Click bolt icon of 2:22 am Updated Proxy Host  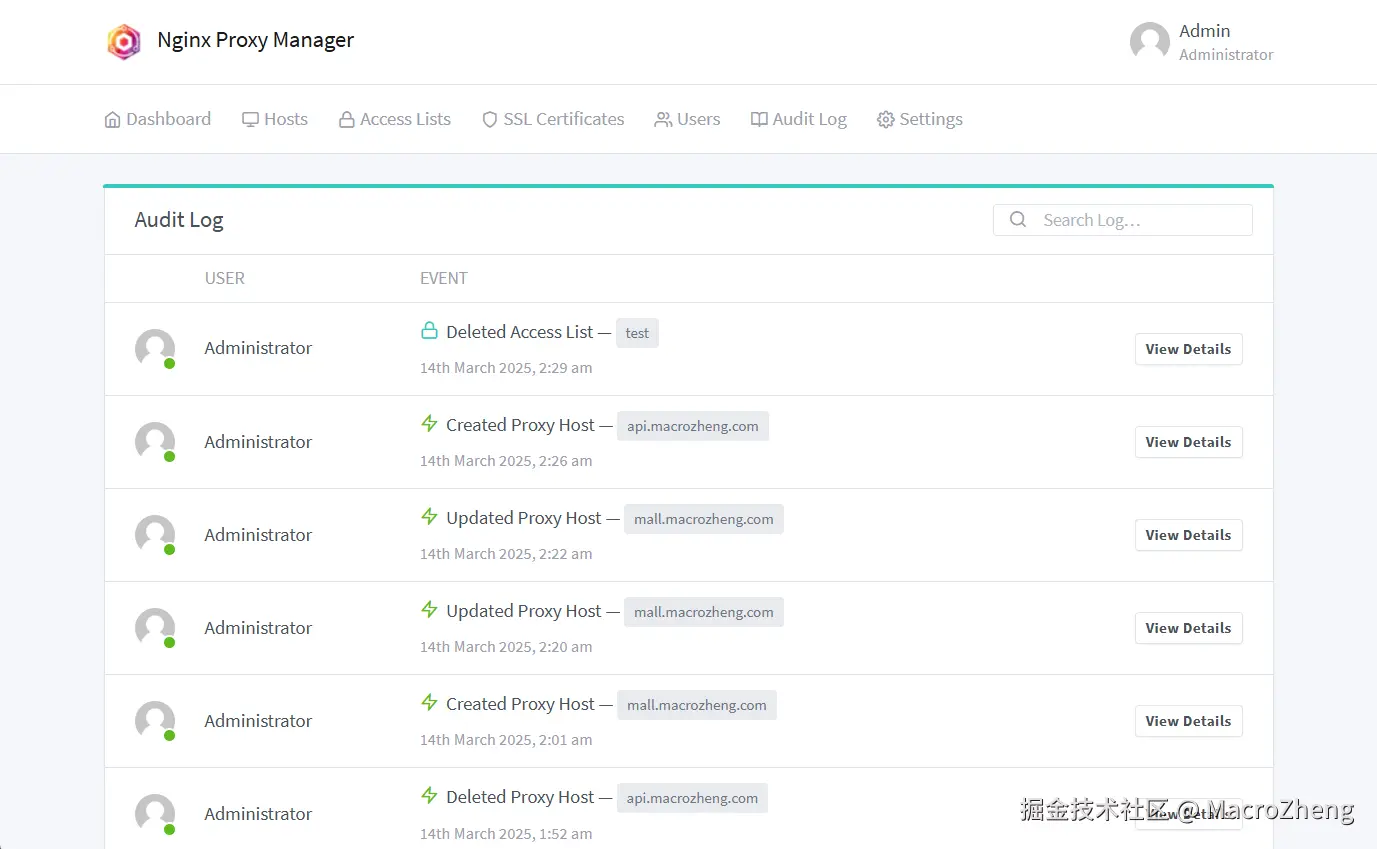tap(429, 517)
